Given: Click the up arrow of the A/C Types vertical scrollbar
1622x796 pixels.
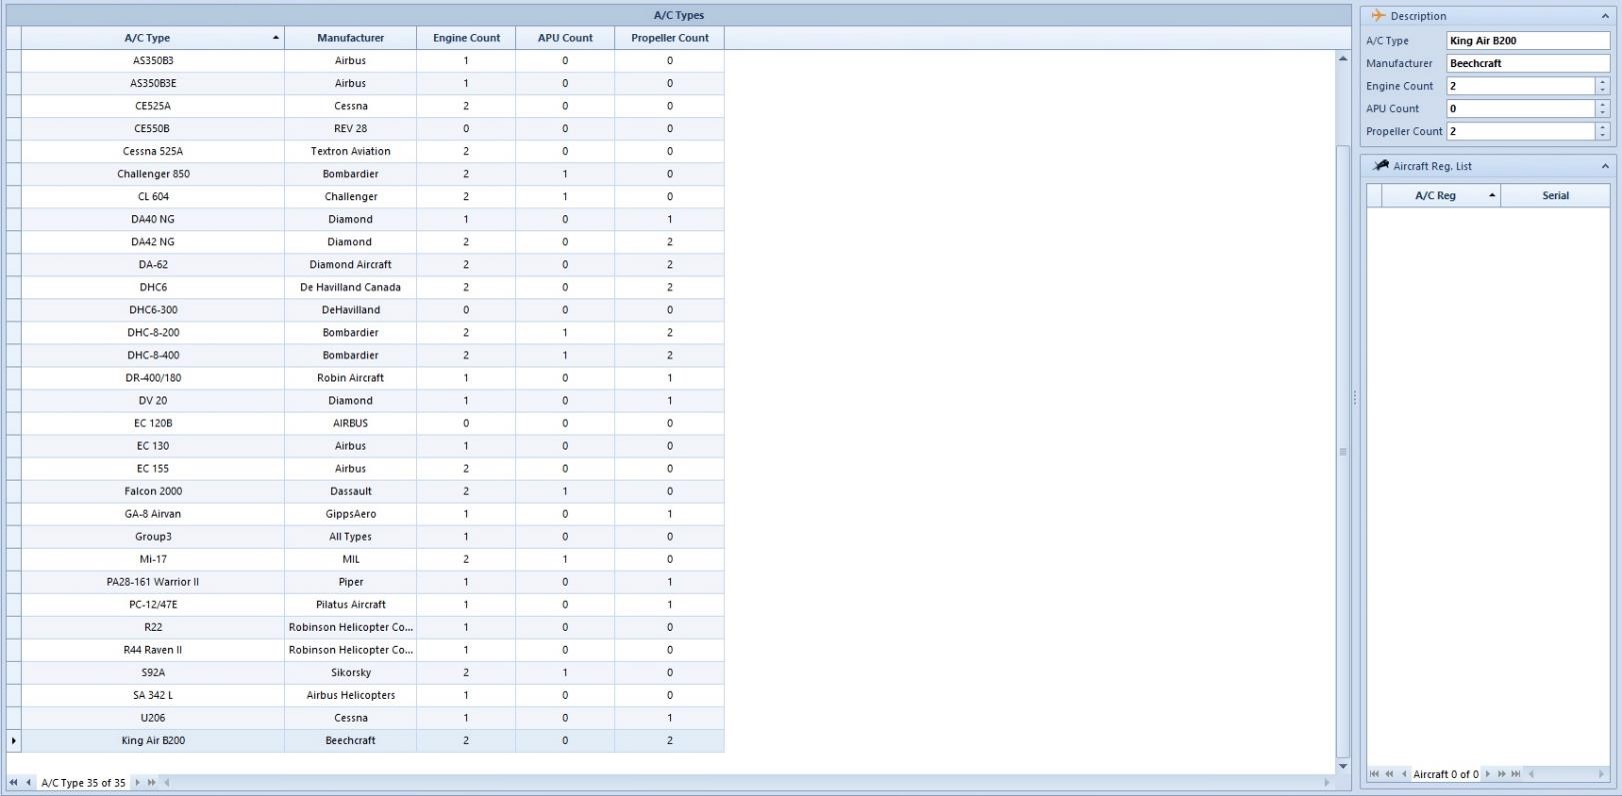Looking at the screenshot, I should [x=1343, y=59].
